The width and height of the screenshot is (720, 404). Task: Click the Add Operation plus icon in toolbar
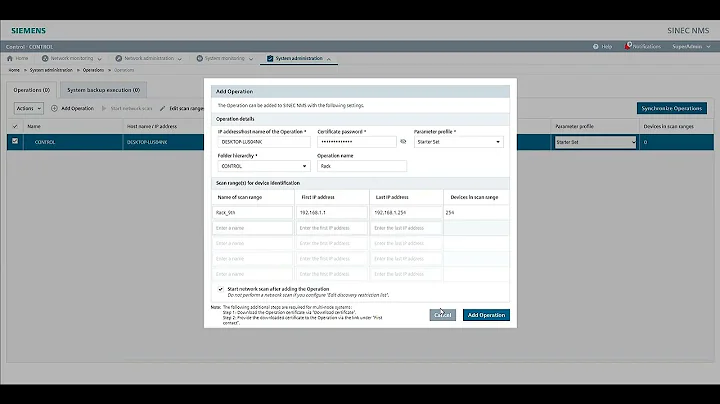pyautogui.click(x=54, y=108)
